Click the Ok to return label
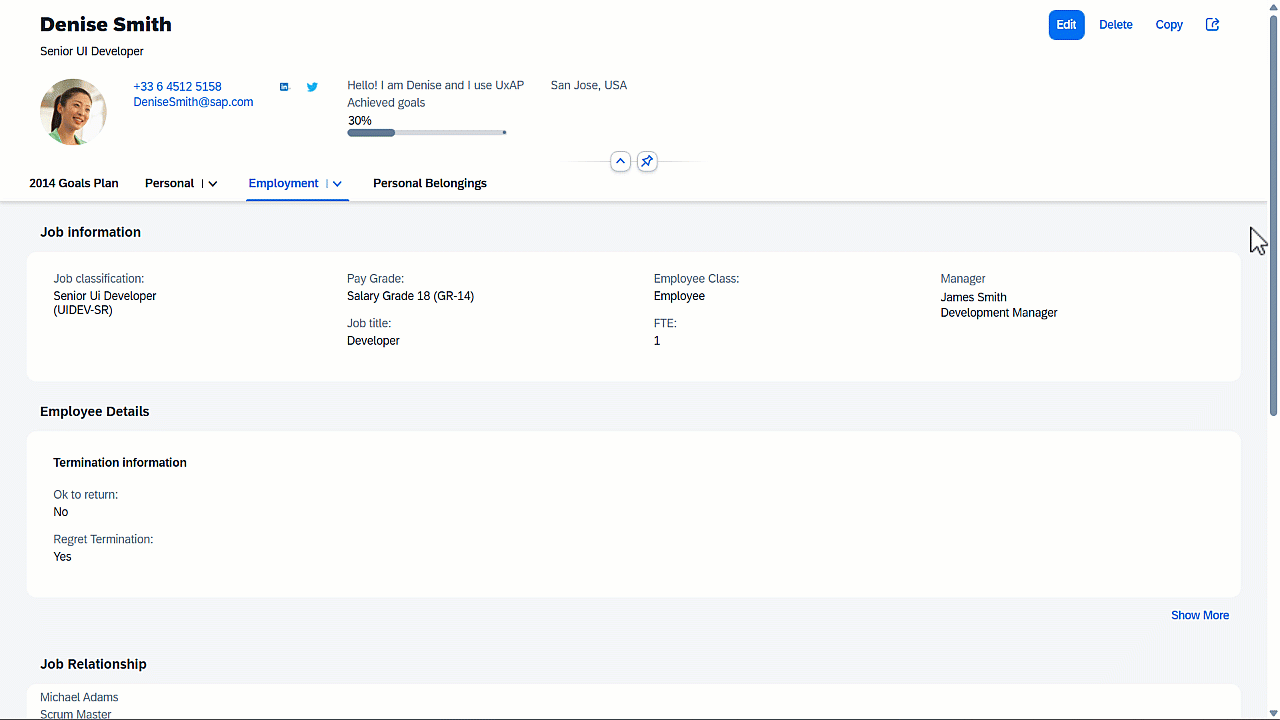The image size is (1280, 720). point(85,495)
